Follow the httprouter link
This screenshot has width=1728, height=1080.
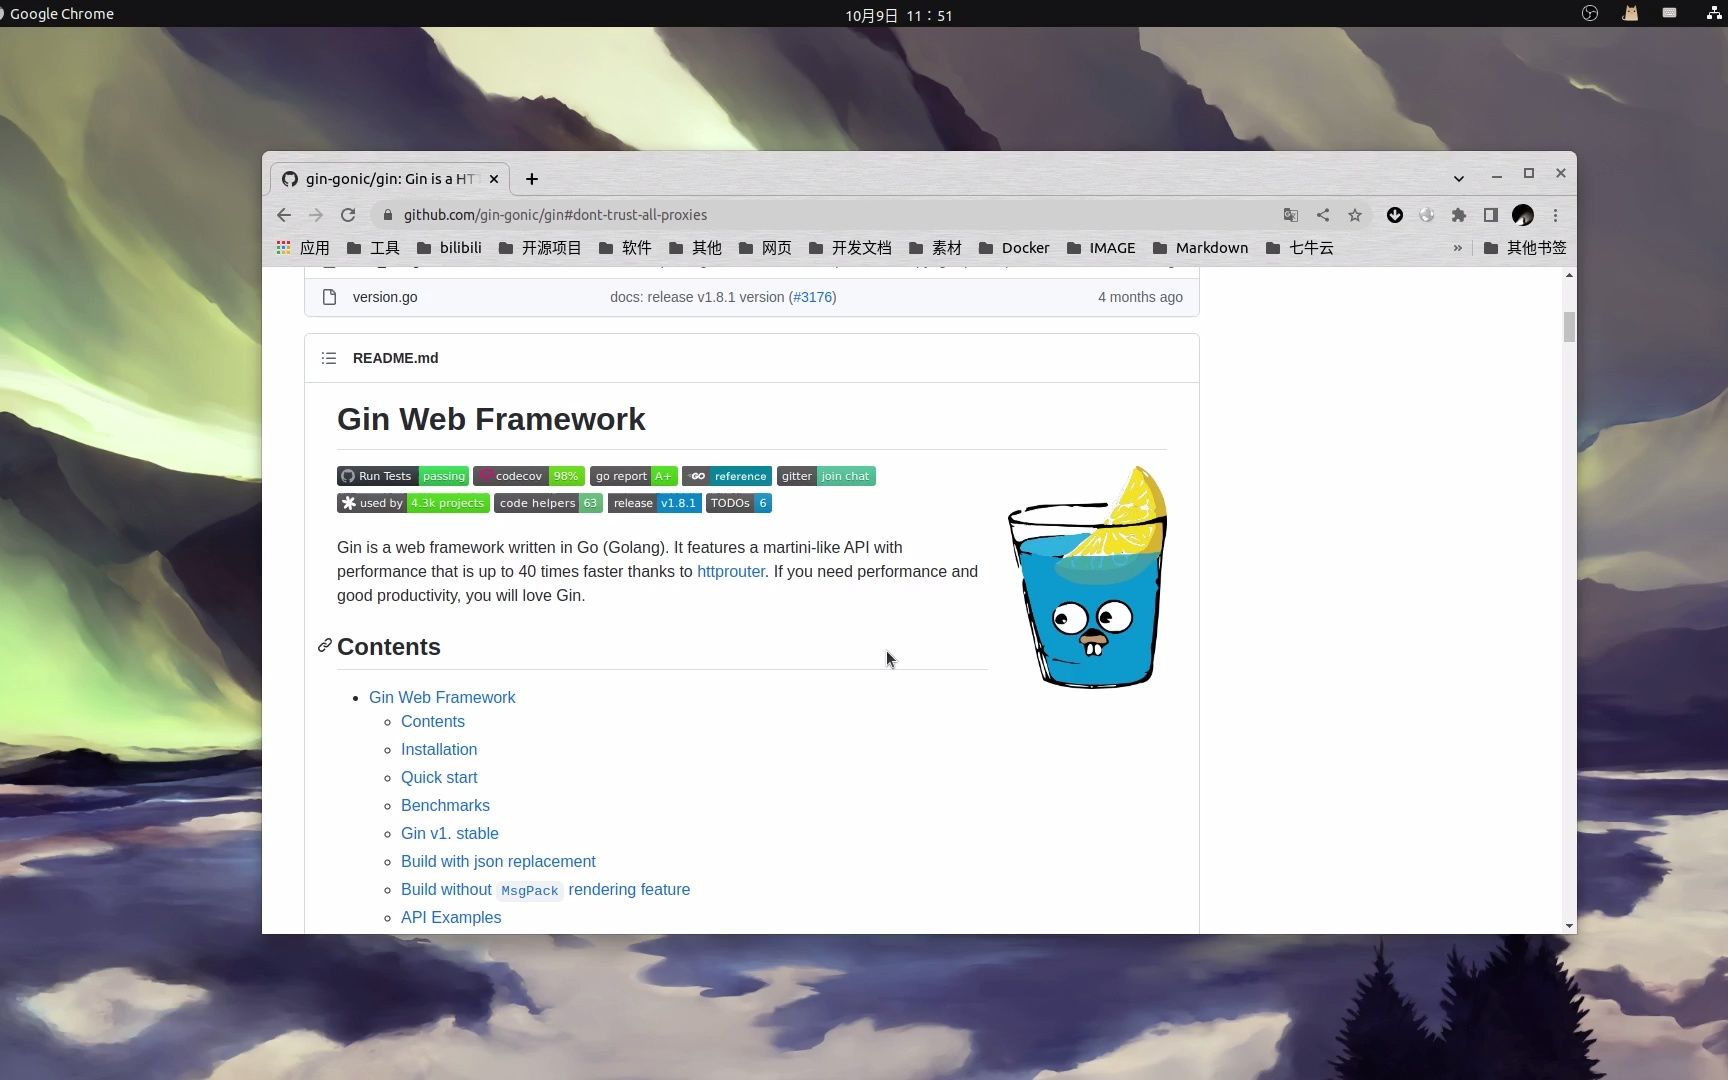(x=731, y=572)
